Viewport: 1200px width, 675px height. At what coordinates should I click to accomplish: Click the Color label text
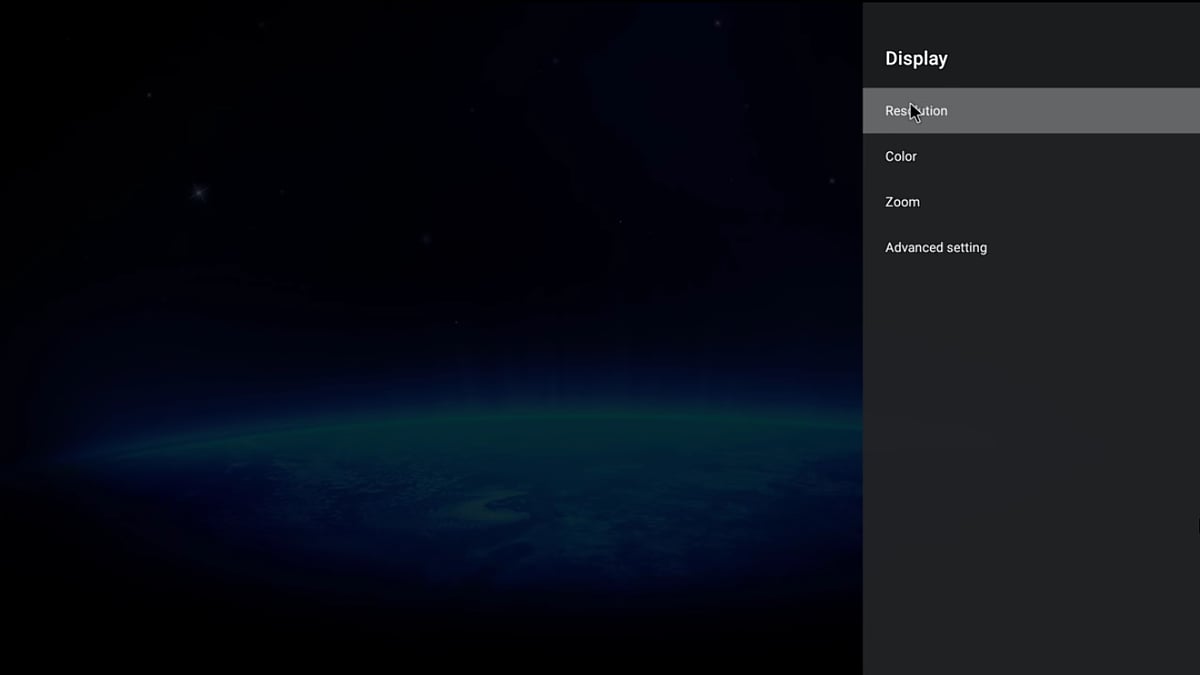[901, 156]
